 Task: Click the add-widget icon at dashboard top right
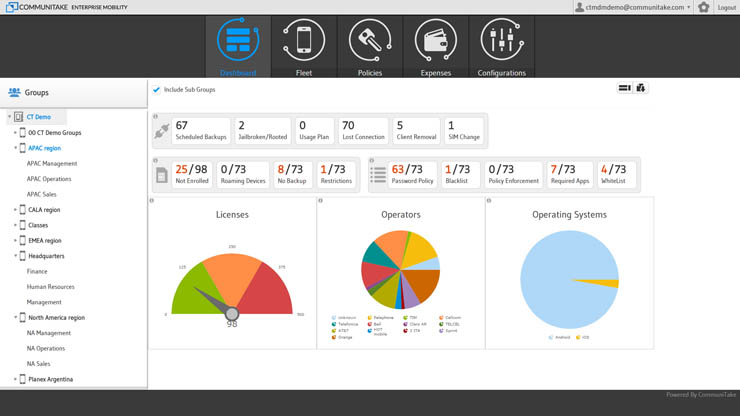(x=641, y=88)
